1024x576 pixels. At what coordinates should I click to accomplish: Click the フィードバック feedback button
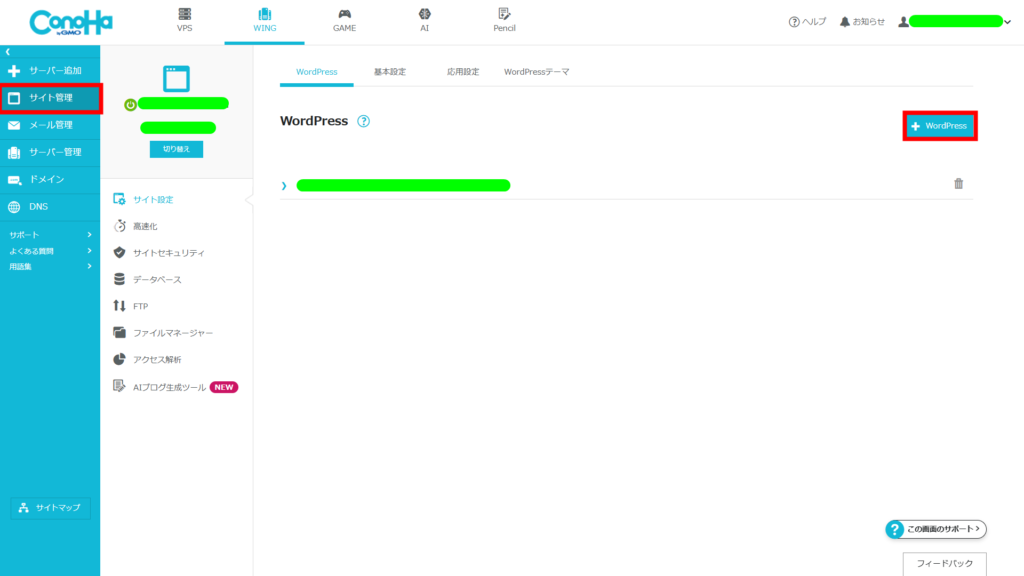pyautogui.click(x=944, y=564)
